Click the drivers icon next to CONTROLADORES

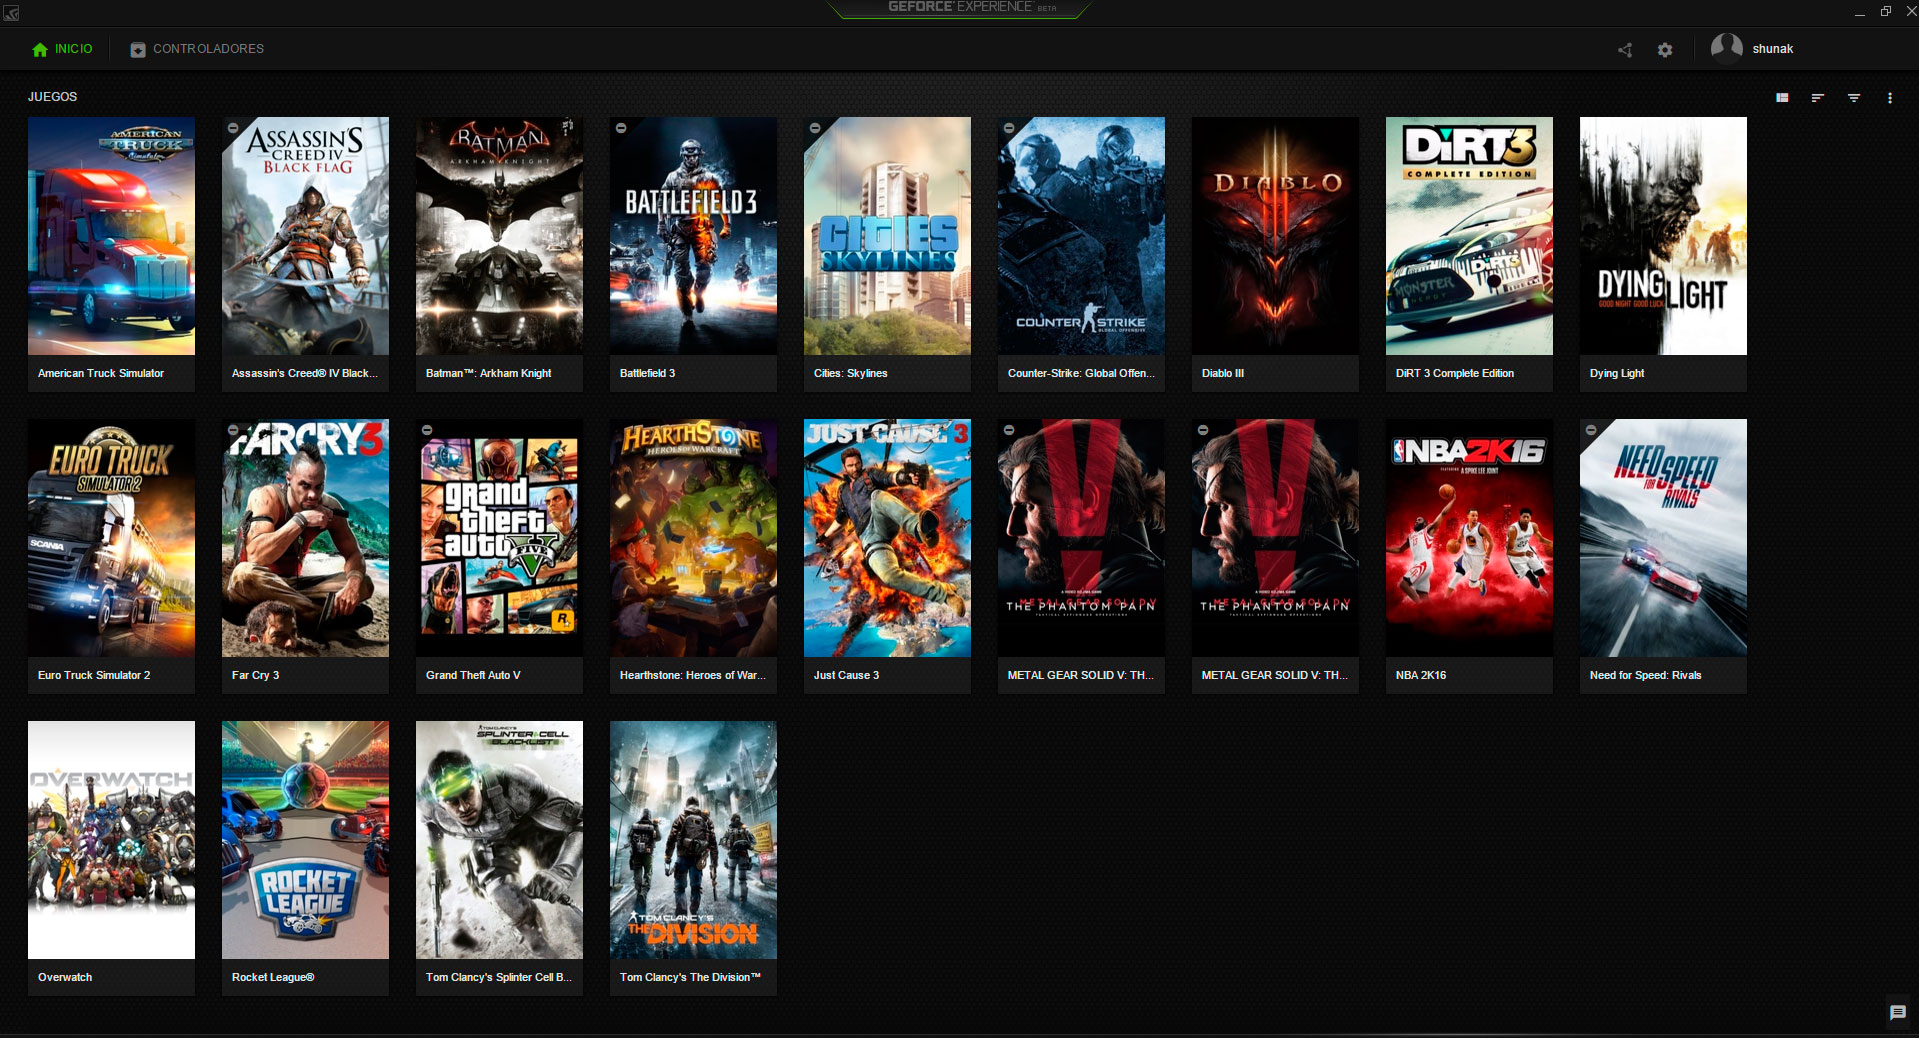[x=138, y=49]
